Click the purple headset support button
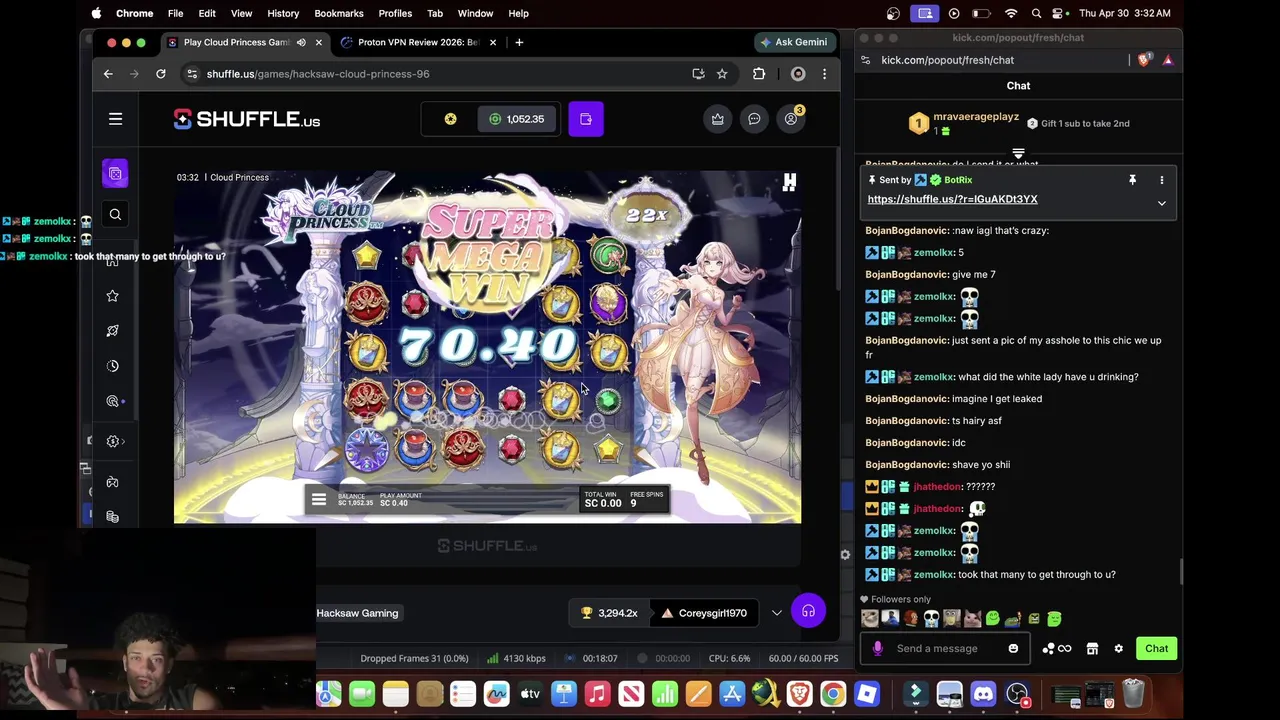This screenshot has height=720, width=1280. coord(808,611)
